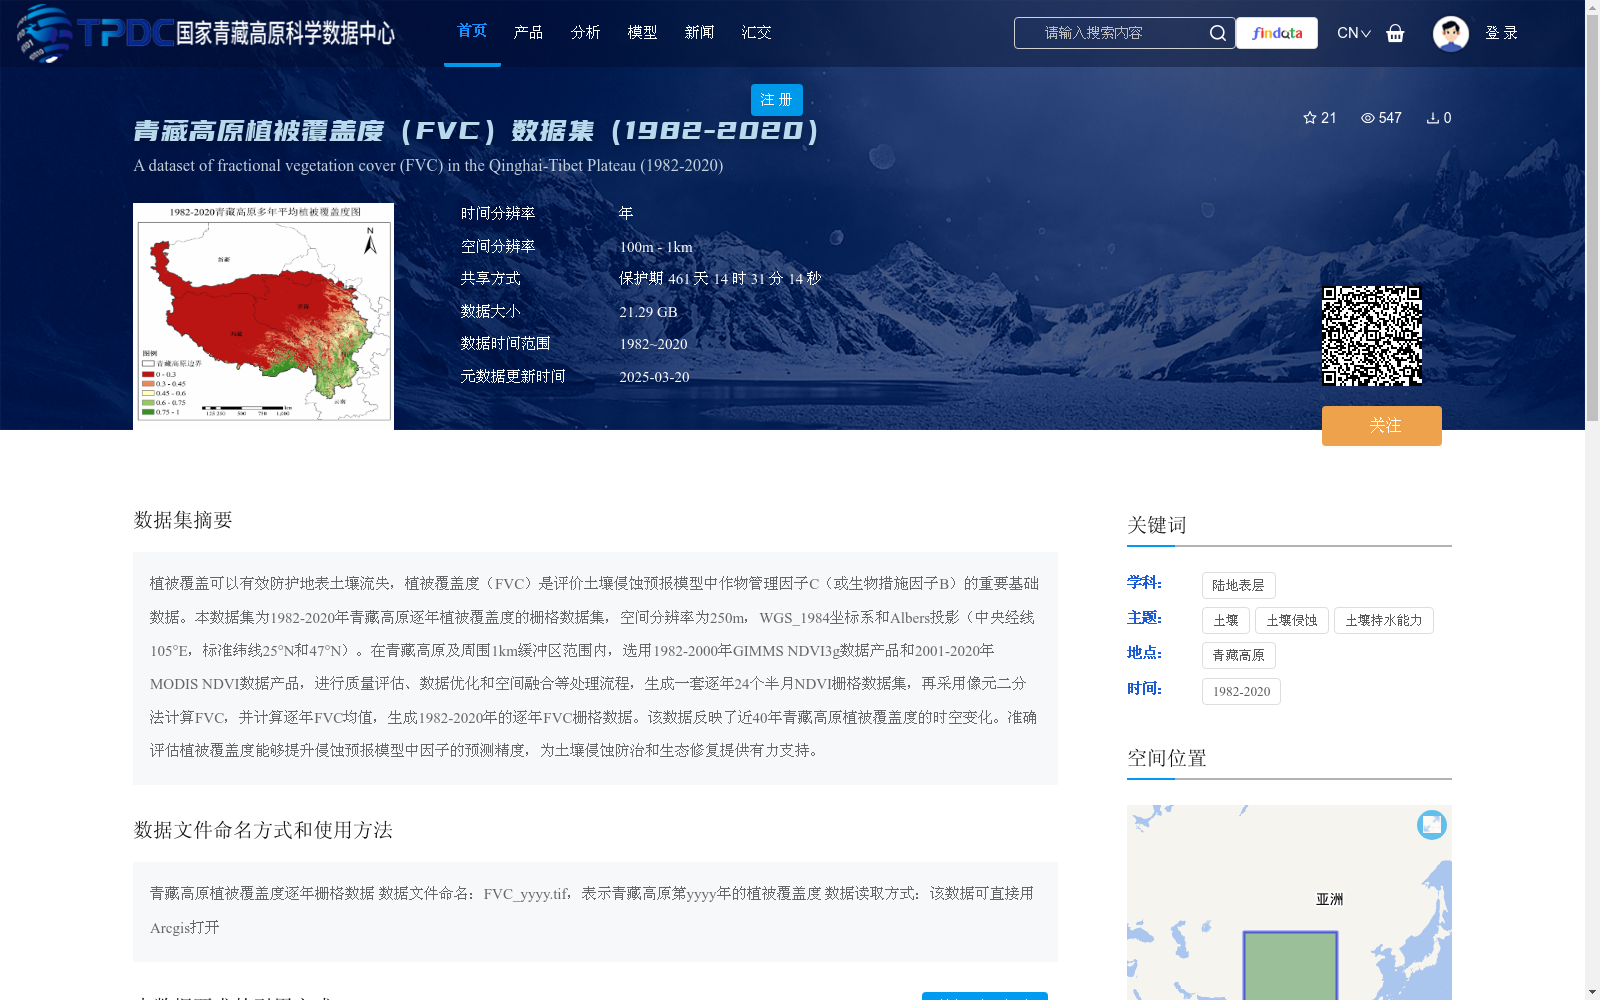The image size is (1600, 1000).
Task: Select the 1982-2020 time tag
Action: tap(1241, 691)
